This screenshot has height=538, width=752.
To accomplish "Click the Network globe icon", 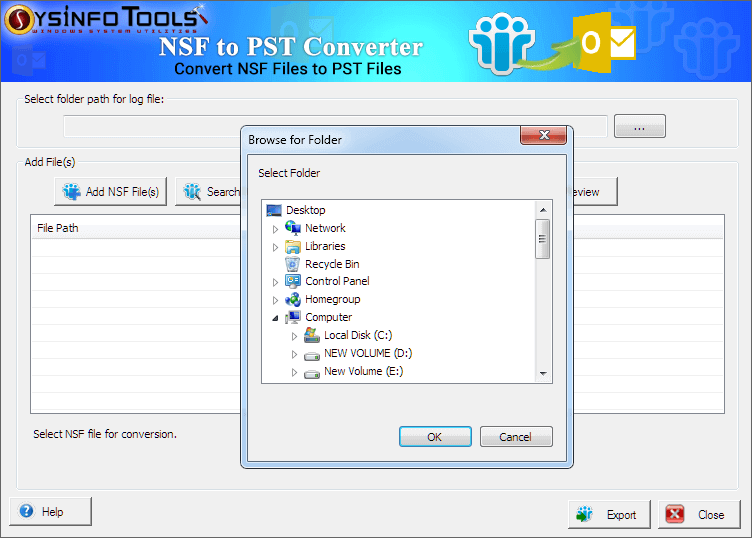I will 293,228.
